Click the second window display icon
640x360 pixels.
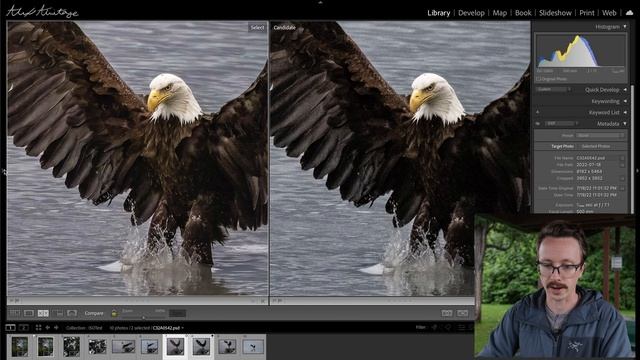pyautogui.click(x=24, y=327)
